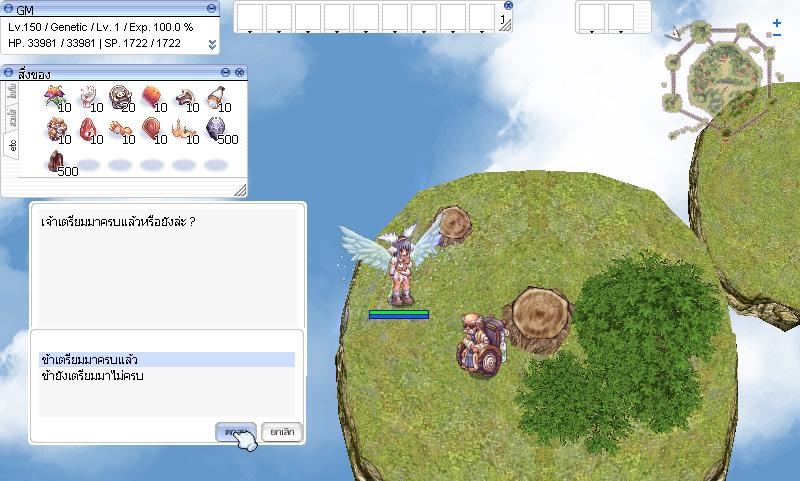Screen dimensions: 800x481
Task: Switch to the middle equipment inventory tab
Action: click(x=12, y=117)
